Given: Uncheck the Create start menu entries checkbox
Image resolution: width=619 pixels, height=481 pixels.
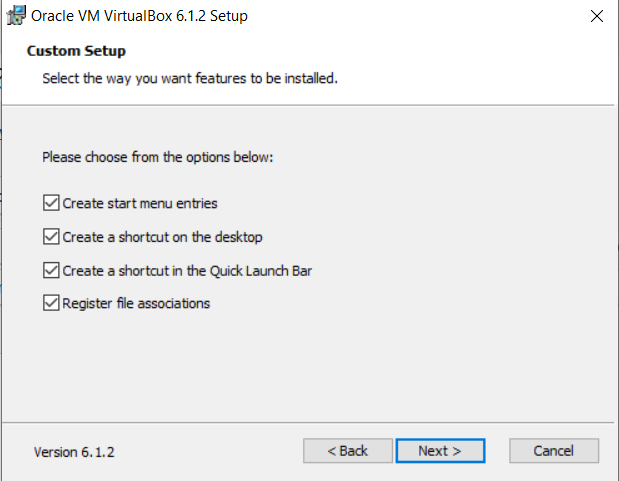Looking at the screenshot, I should tap(51, 203).
